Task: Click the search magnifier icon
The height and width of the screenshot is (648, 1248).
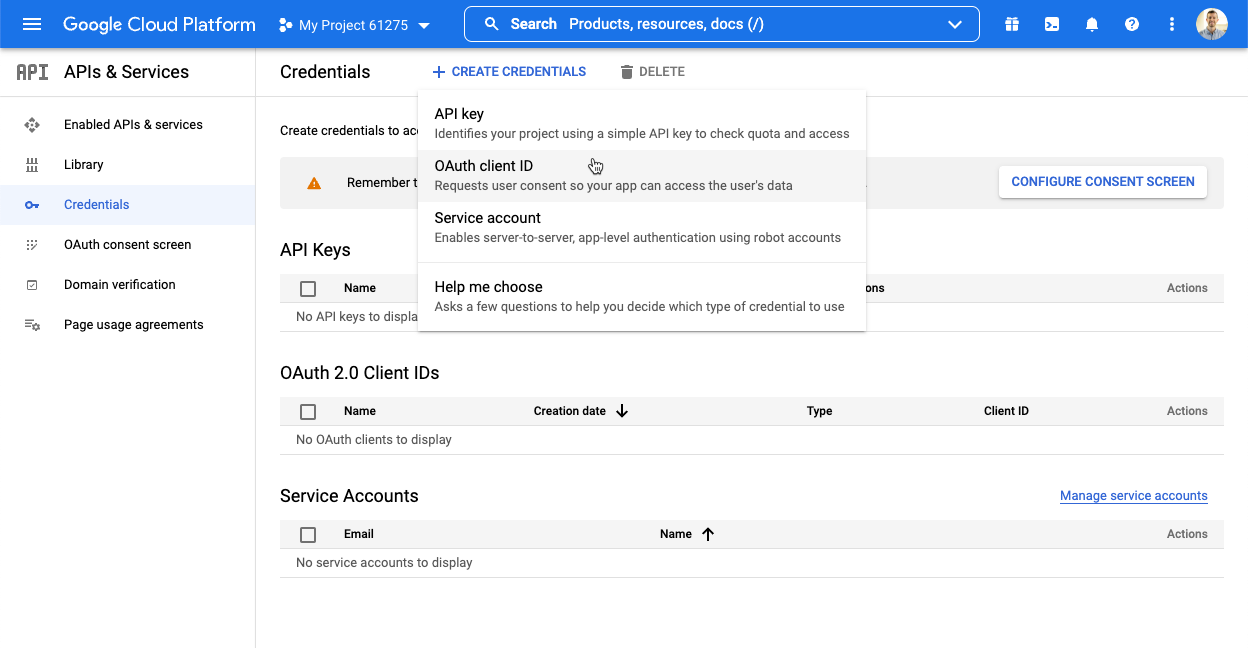Action: 491,24
